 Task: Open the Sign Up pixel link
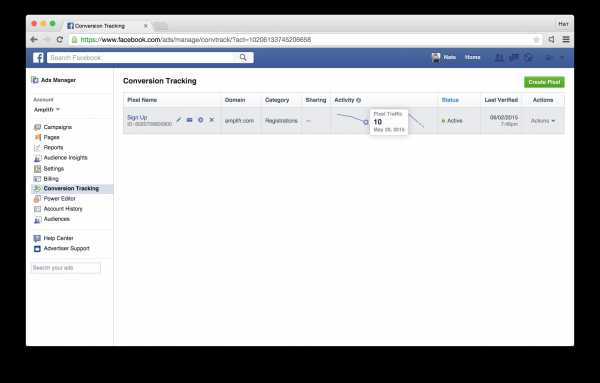click(x=137, y=117)
